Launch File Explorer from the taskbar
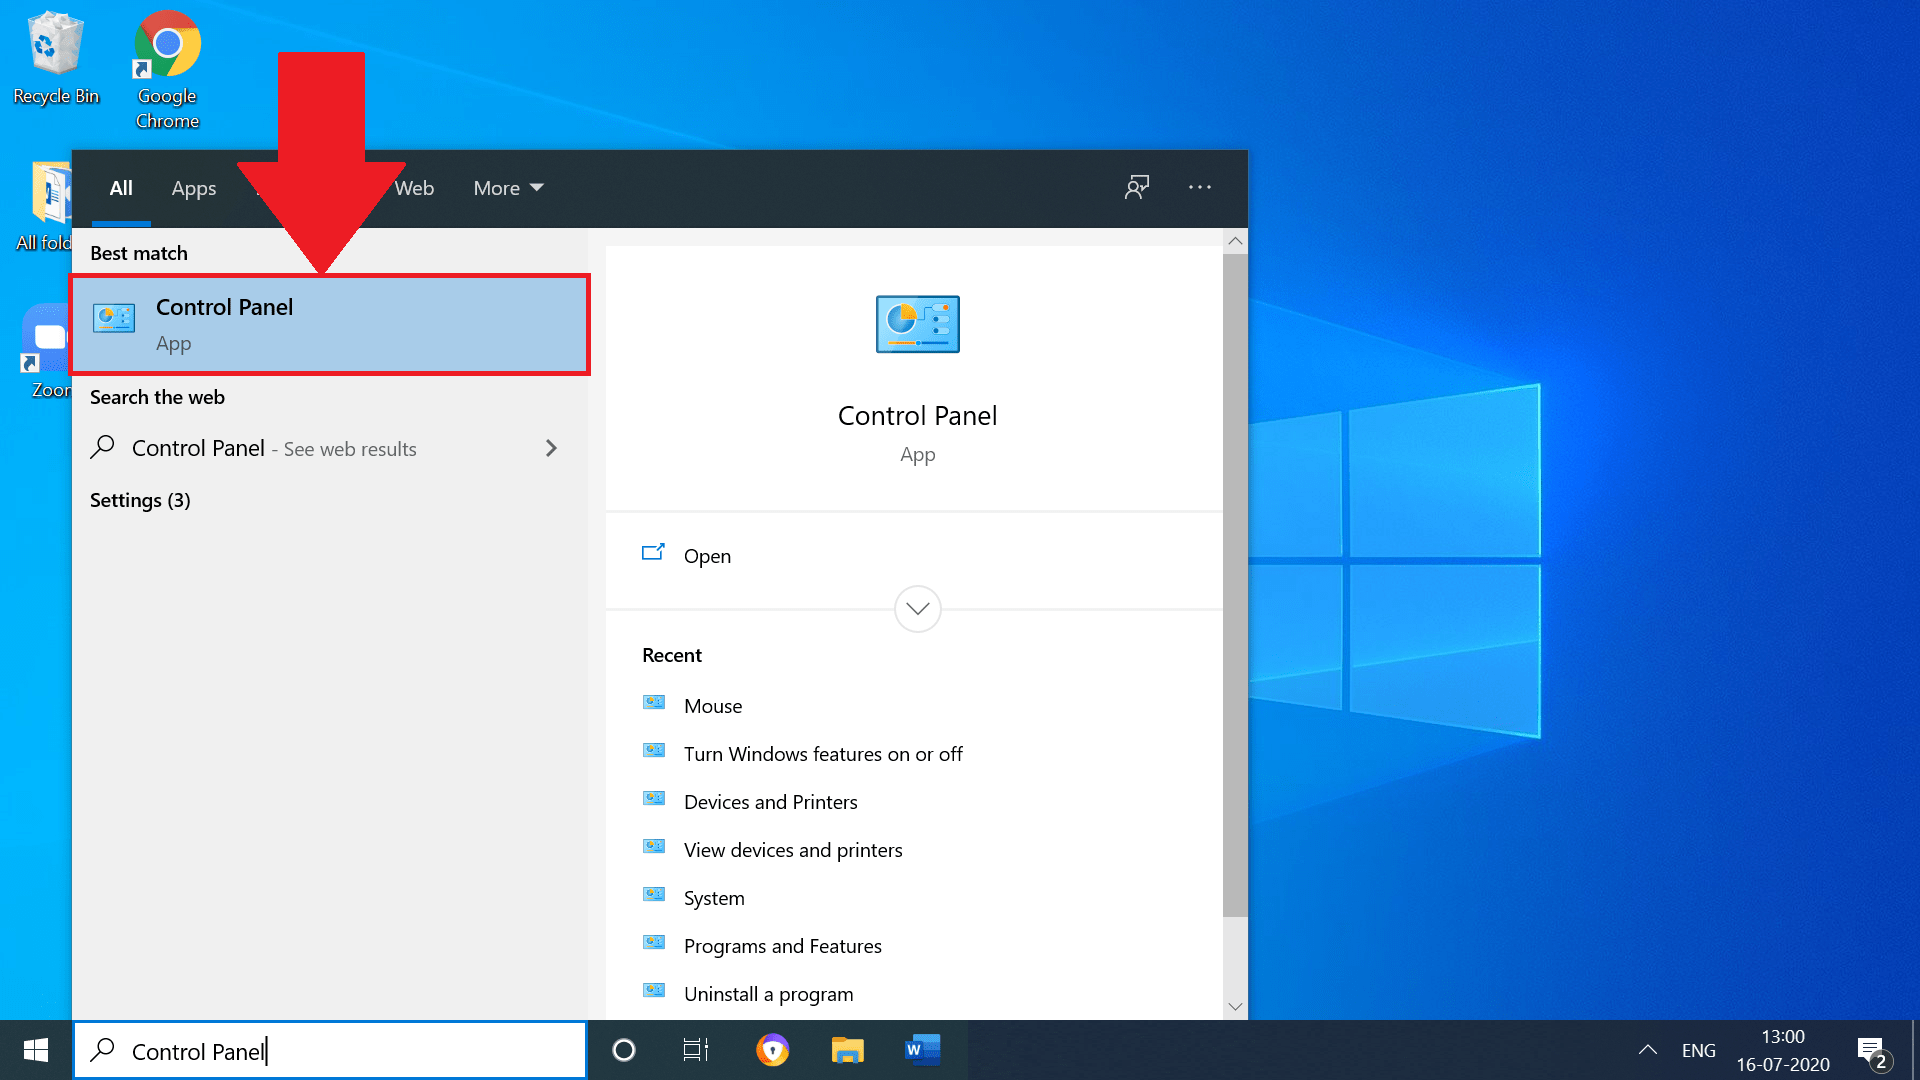 (x=847, y=1050)
